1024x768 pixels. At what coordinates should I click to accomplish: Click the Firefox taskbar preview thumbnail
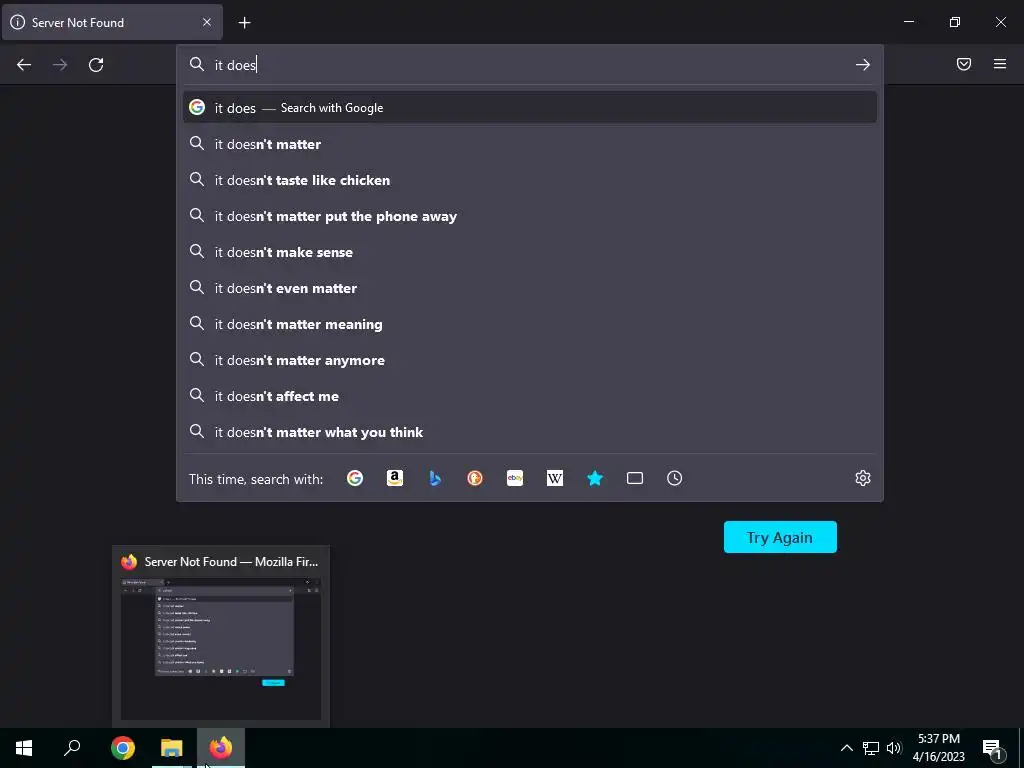pyautogui.click(x=221, y=647)
